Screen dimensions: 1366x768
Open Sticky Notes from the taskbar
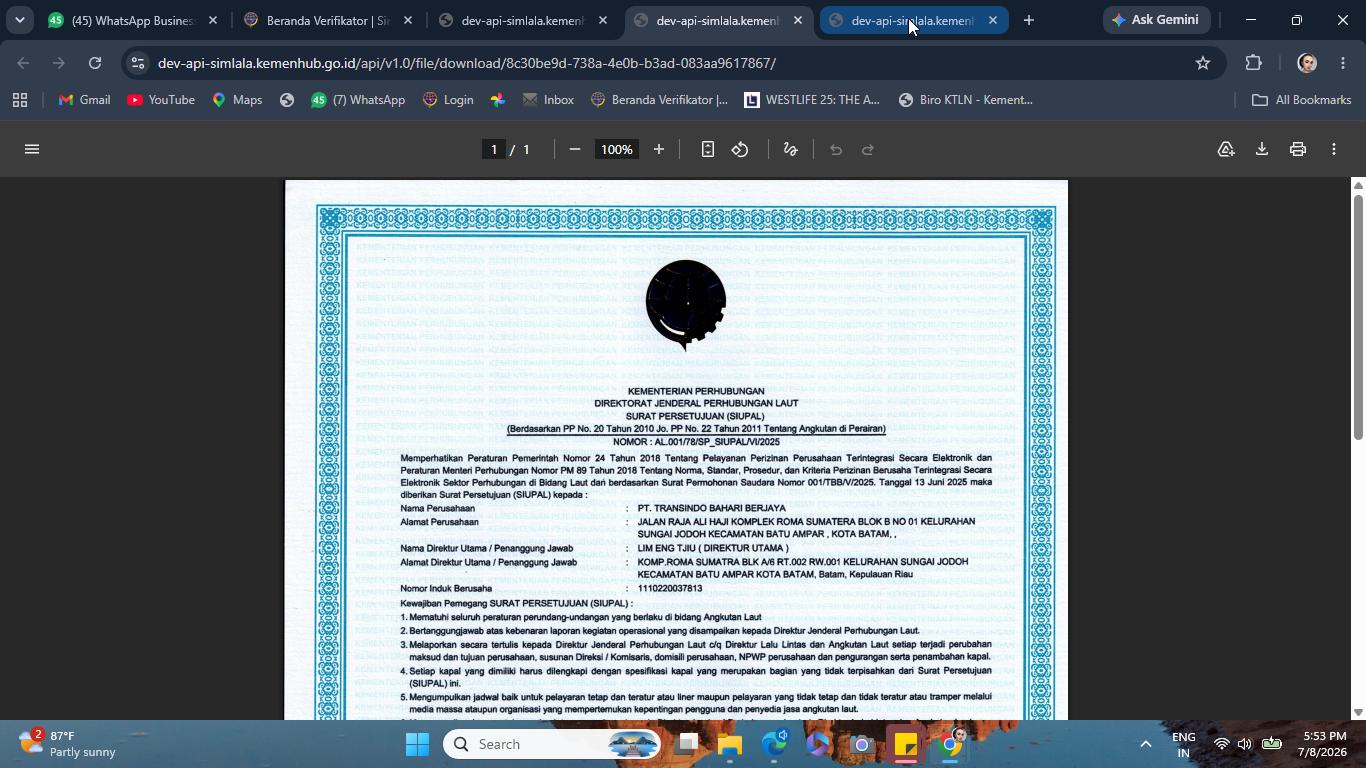coord(906,744)
